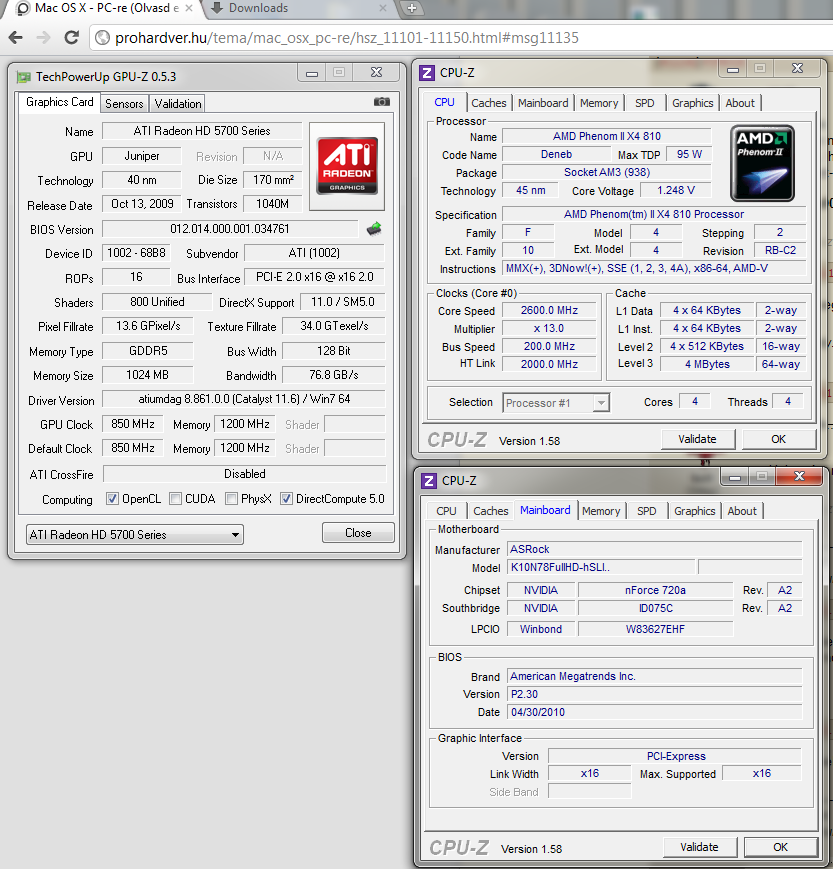833x869 pixels.
Task: Open the ATI Radeon HD 5700 Series dropdown
Action: 135,534
